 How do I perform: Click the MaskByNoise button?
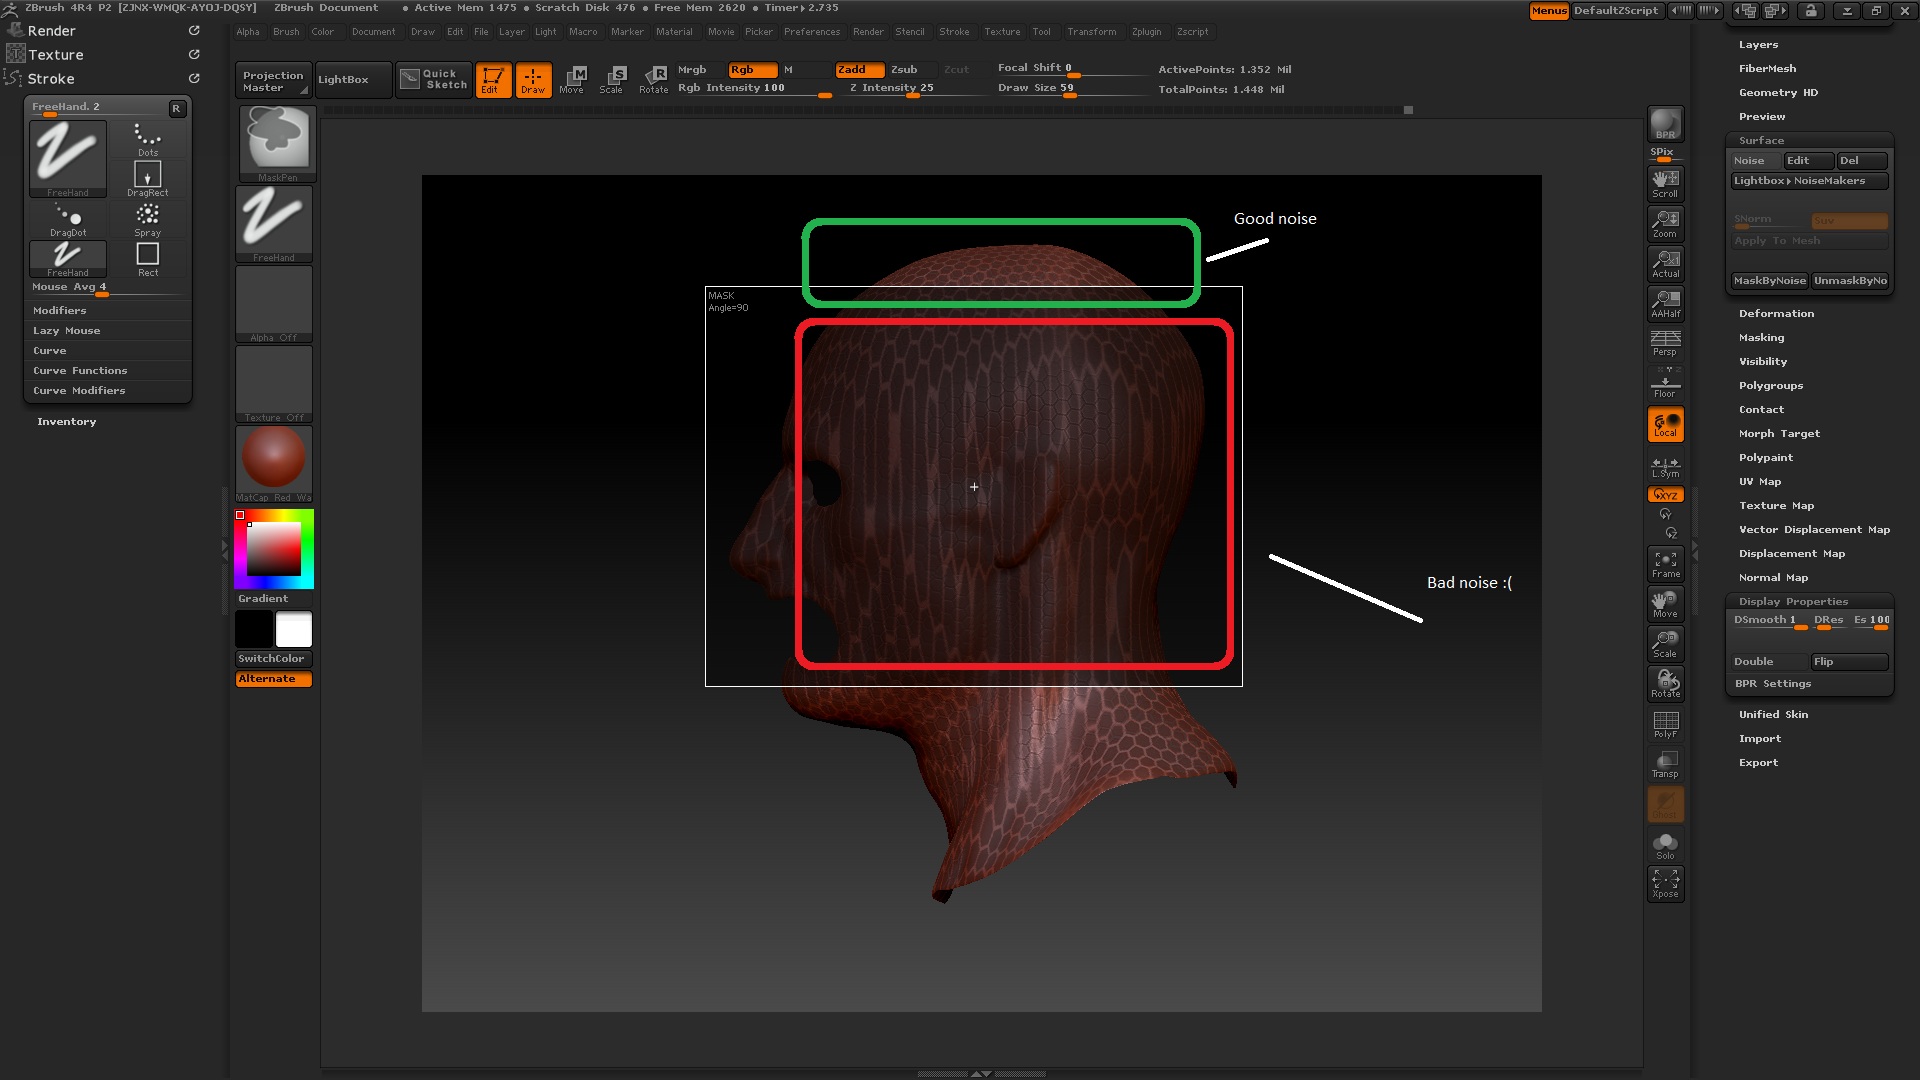pyautogui.click(x=1769, y=281)
